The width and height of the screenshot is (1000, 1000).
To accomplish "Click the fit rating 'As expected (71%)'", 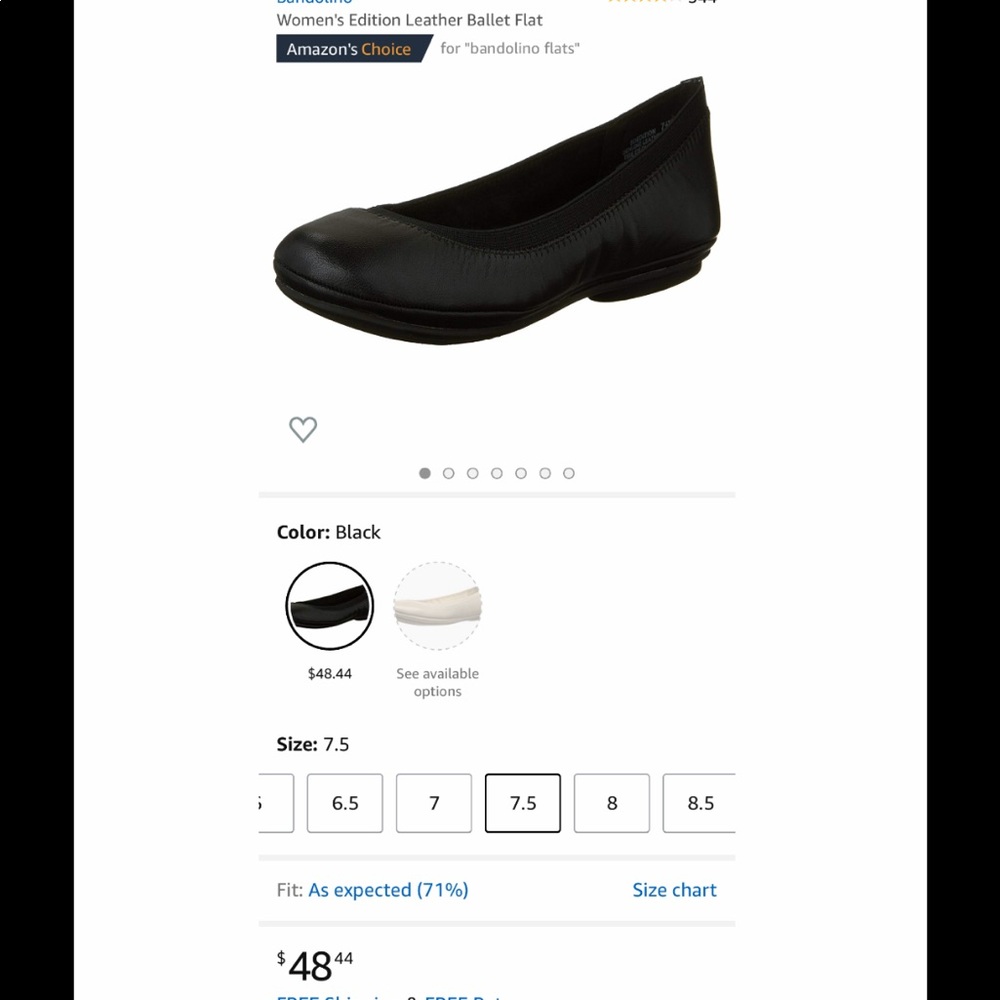I will pos(388,890).
